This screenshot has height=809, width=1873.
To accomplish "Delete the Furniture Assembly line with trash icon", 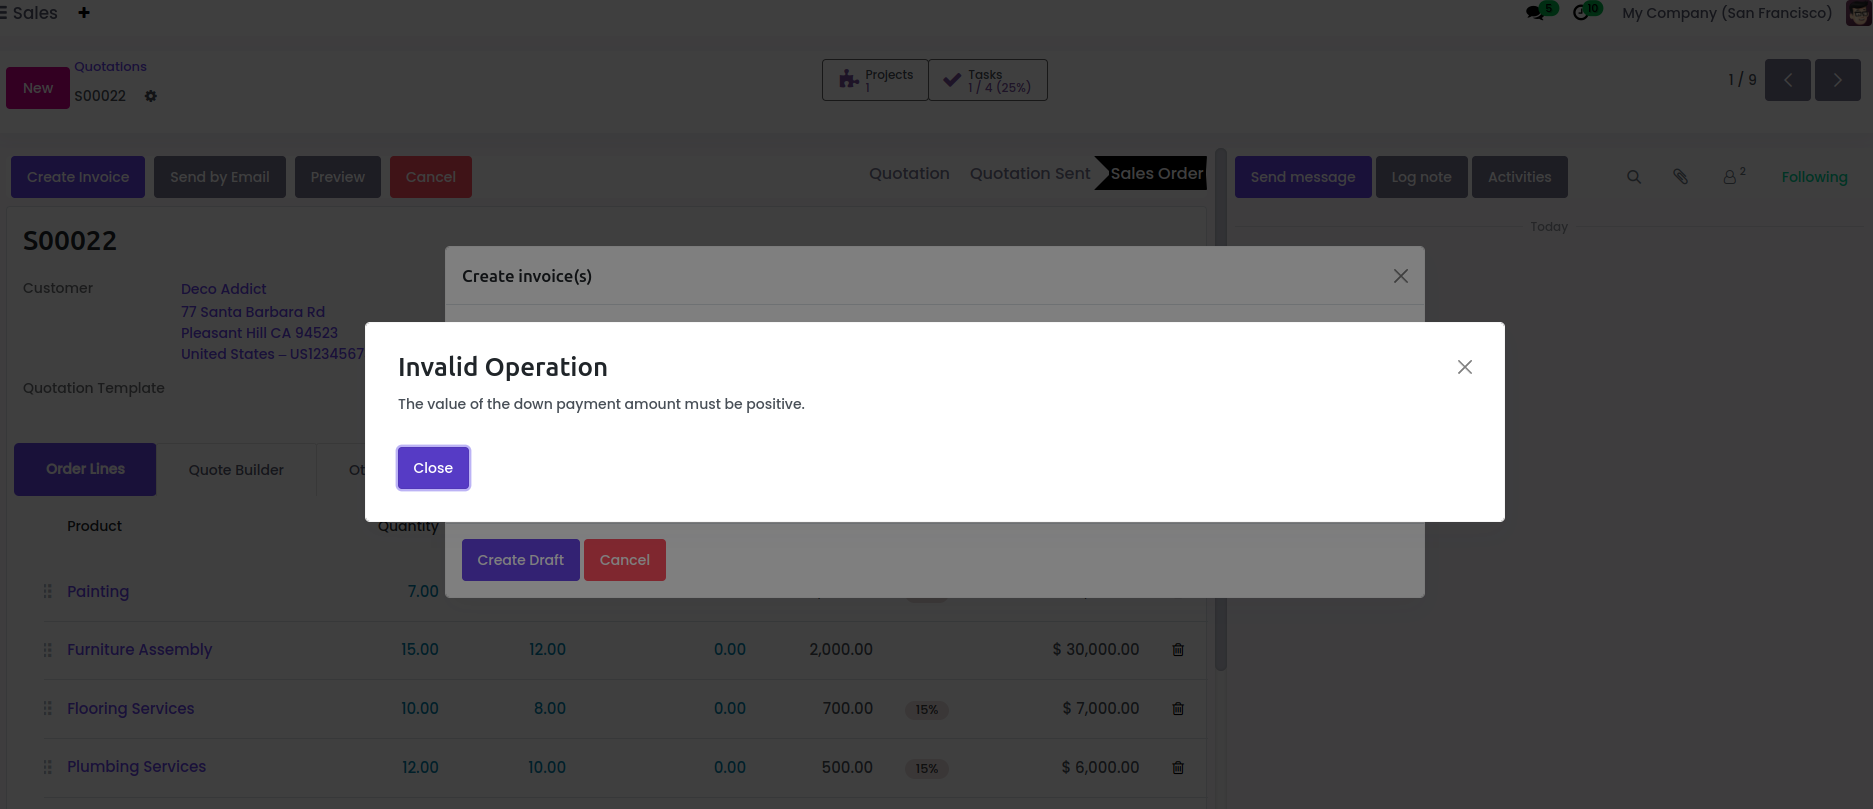I will point(1178,650).
